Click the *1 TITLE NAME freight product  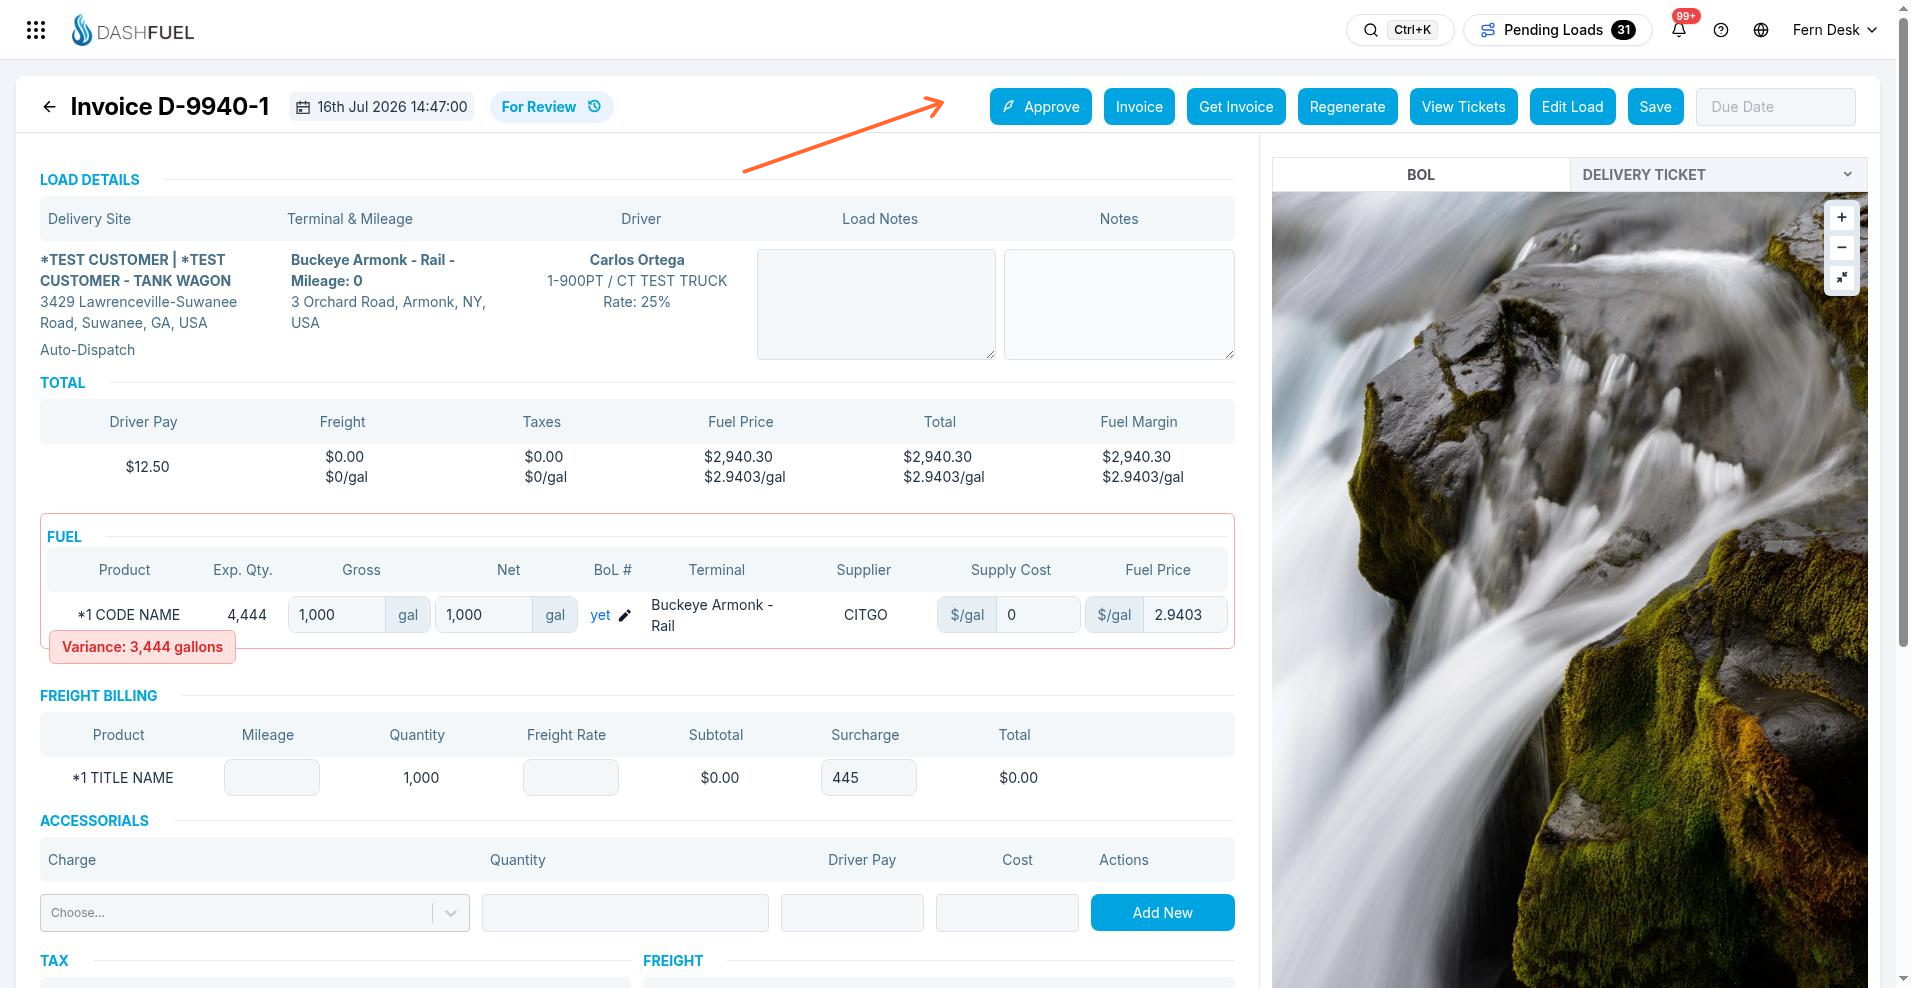123,778
